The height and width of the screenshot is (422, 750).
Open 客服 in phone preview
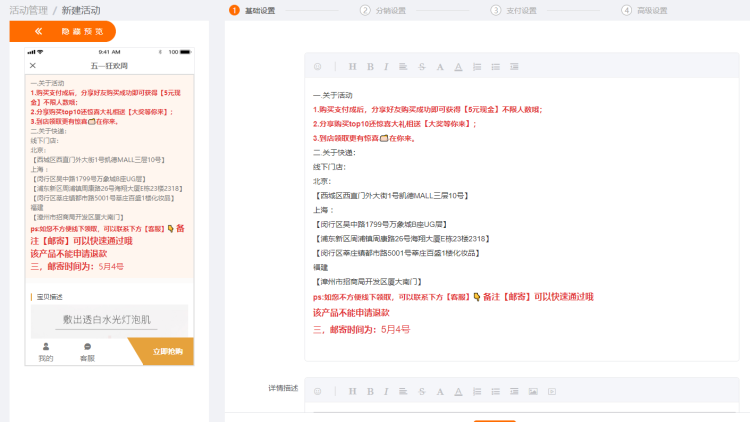(x=87, y=352)
